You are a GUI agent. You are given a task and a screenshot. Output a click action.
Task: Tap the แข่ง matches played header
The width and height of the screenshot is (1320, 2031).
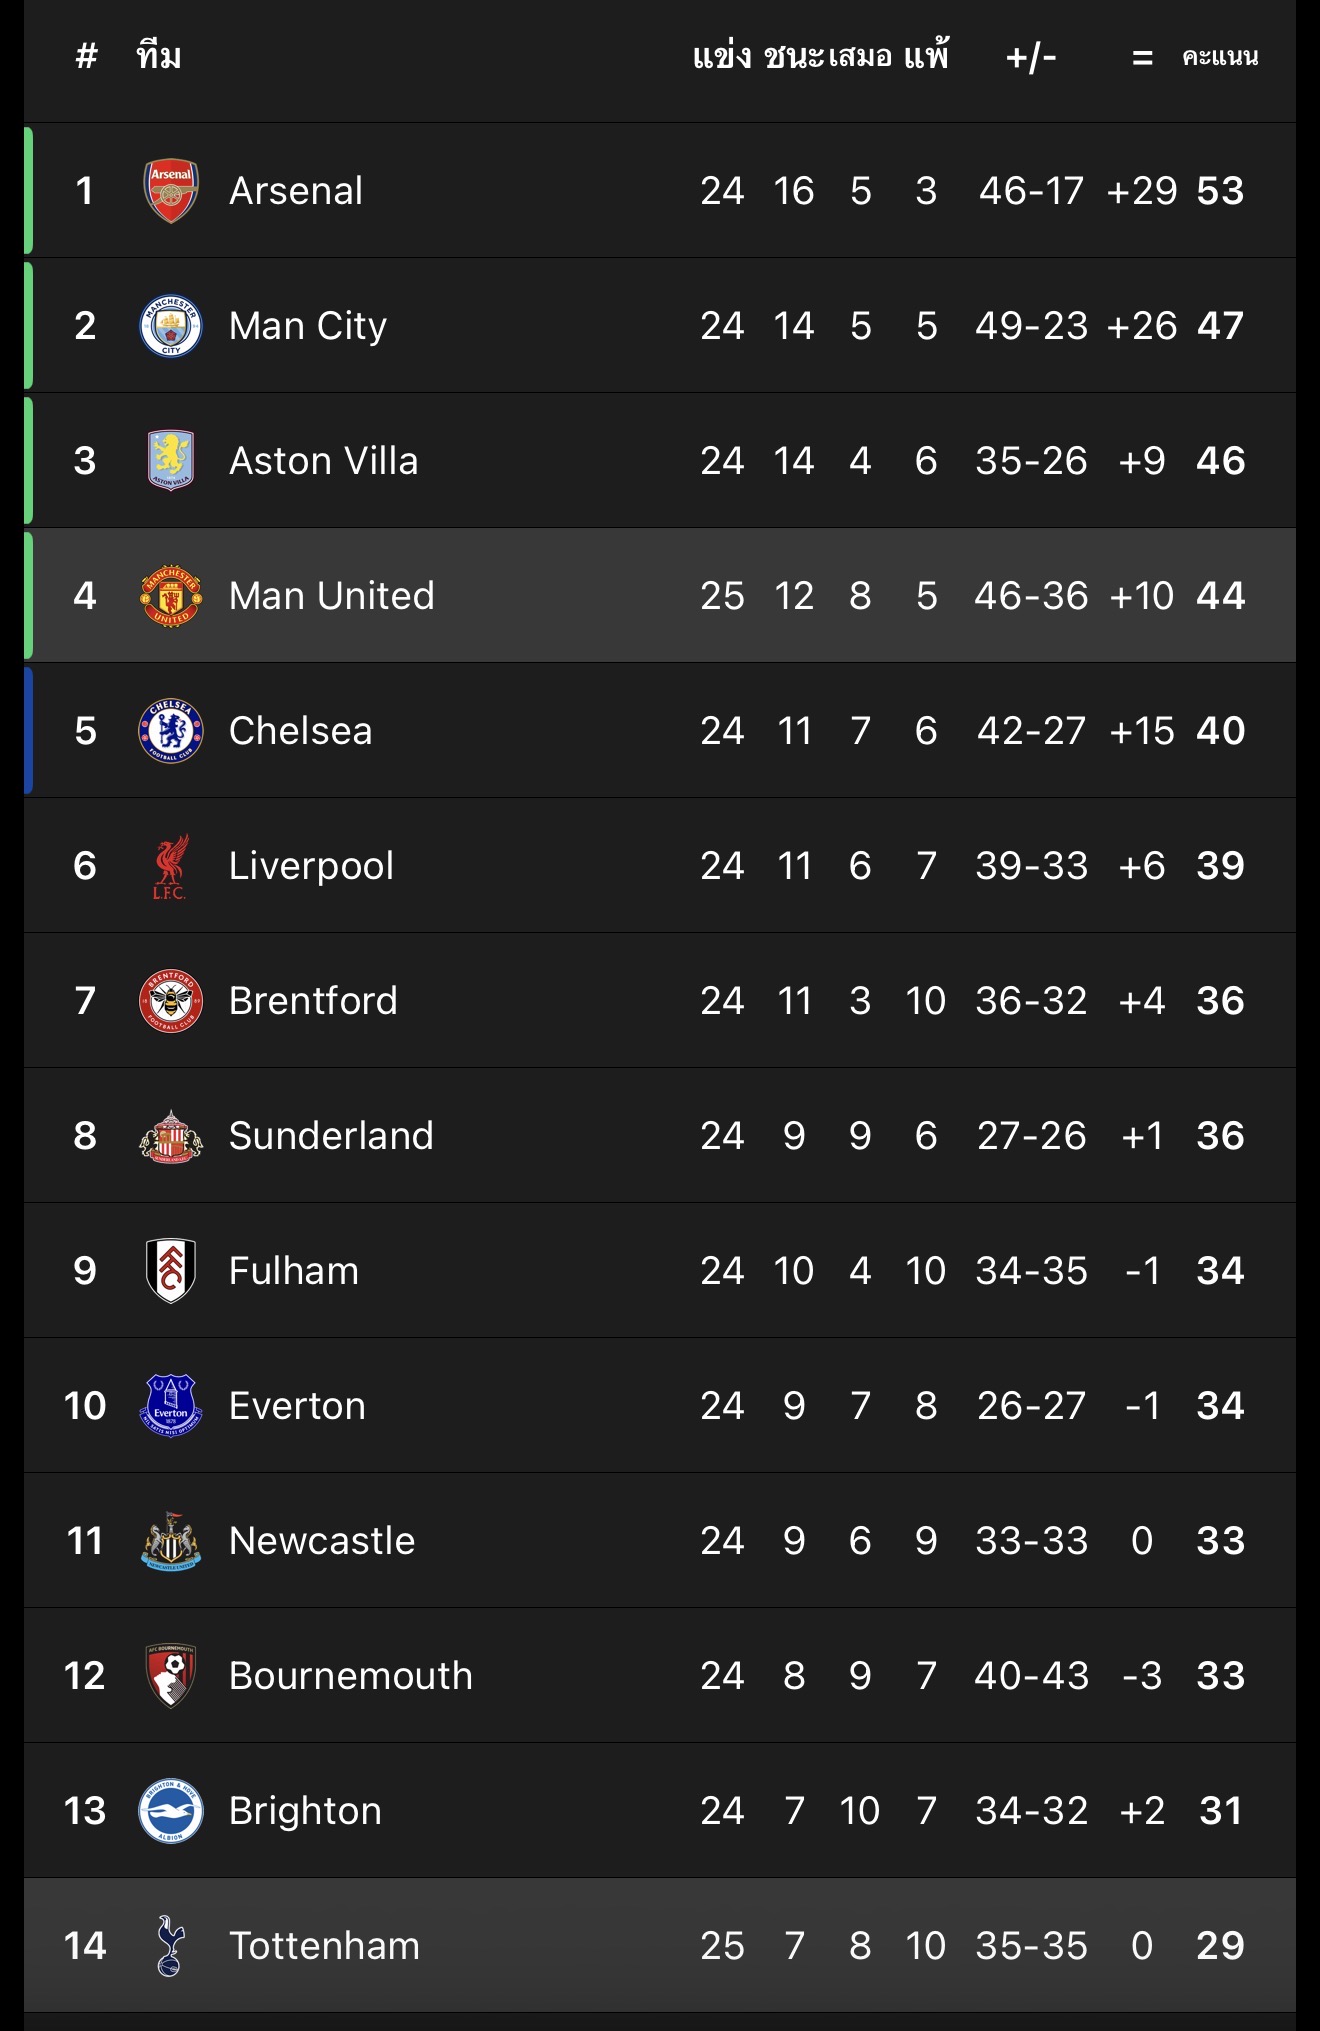click(x=721, y=57)
